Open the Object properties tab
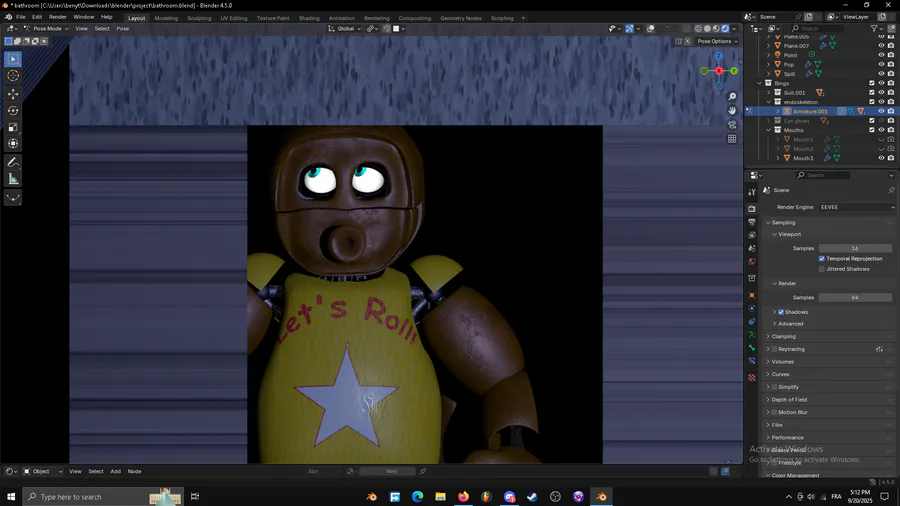The image size is (900, 506). 752,295
